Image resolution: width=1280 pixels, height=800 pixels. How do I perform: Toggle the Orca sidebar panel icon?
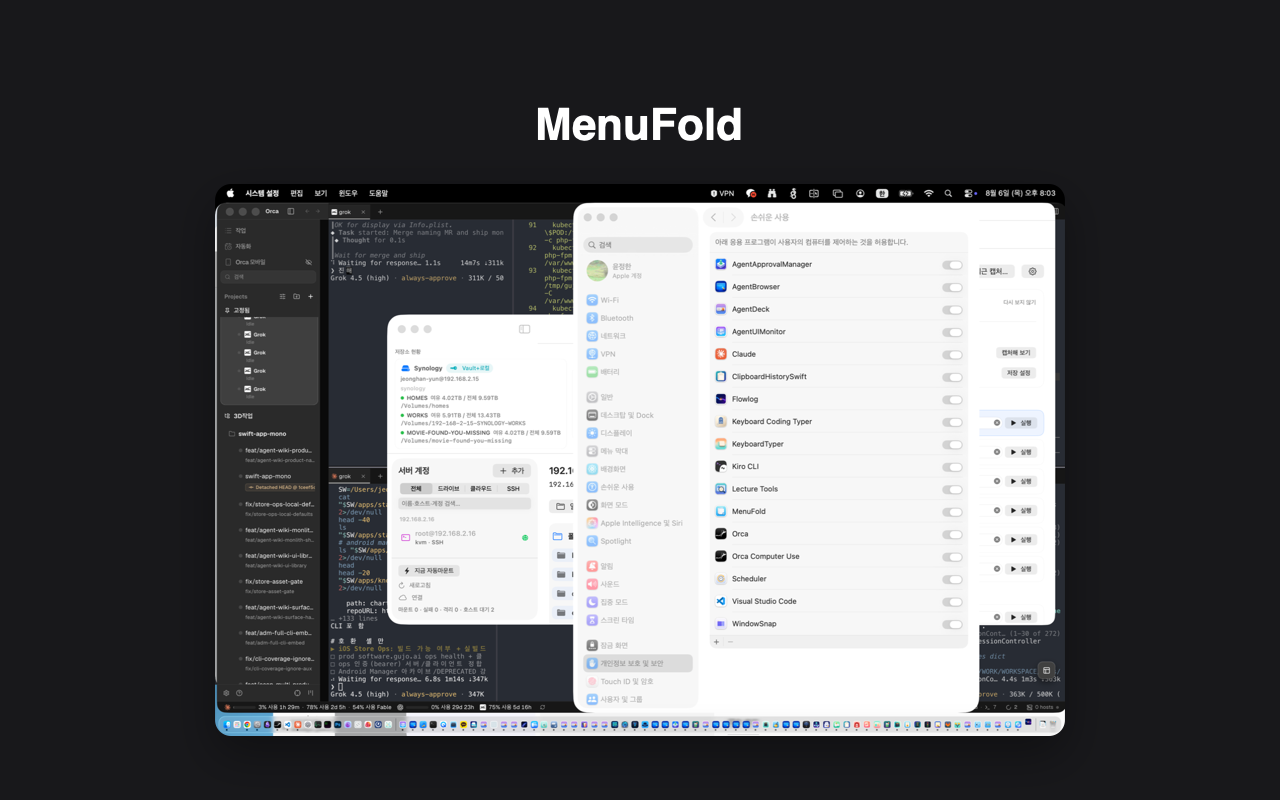click(291, 212)
